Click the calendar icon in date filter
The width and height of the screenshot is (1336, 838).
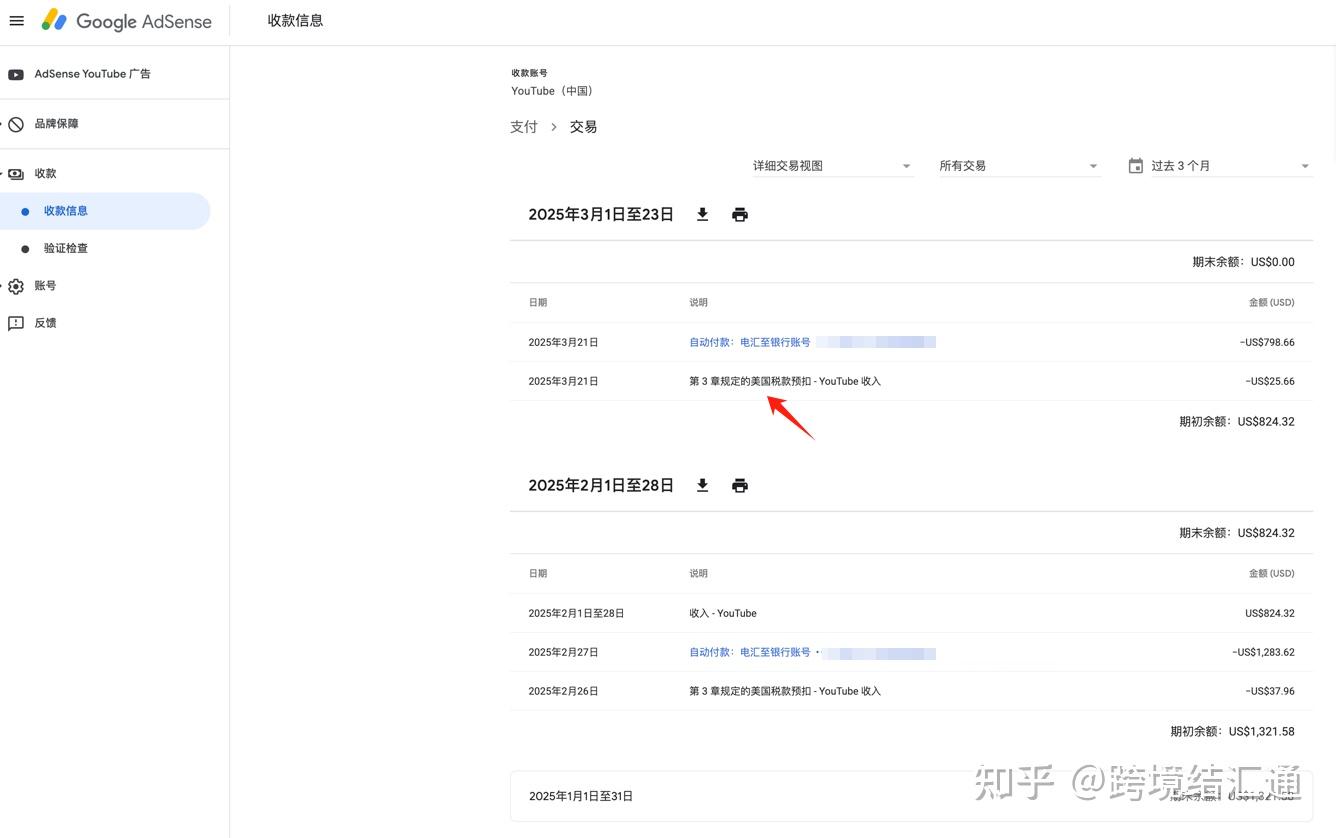1136,166
